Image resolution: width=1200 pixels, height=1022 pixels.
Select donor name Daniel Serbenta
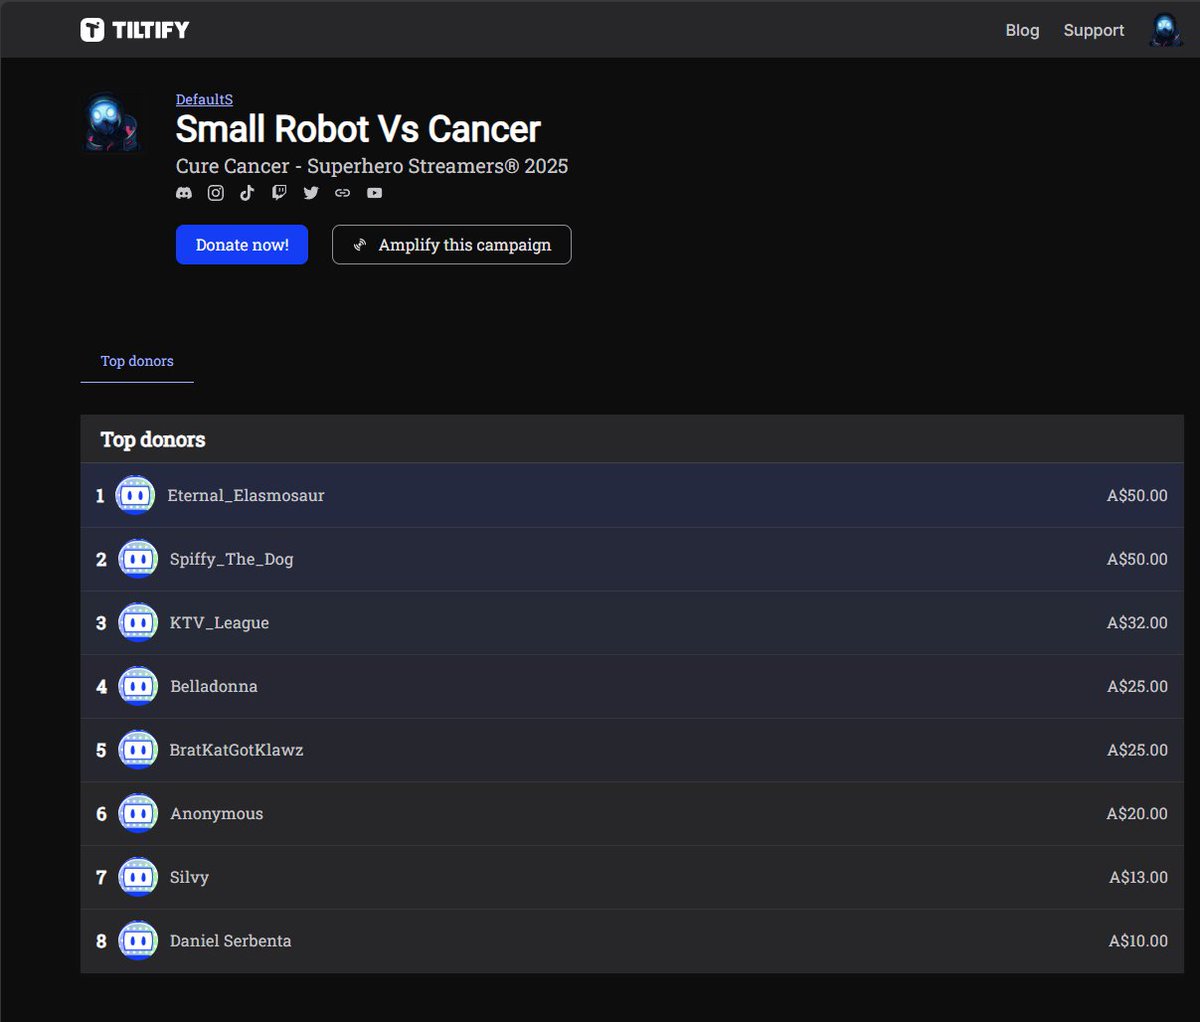coord(231,941)
